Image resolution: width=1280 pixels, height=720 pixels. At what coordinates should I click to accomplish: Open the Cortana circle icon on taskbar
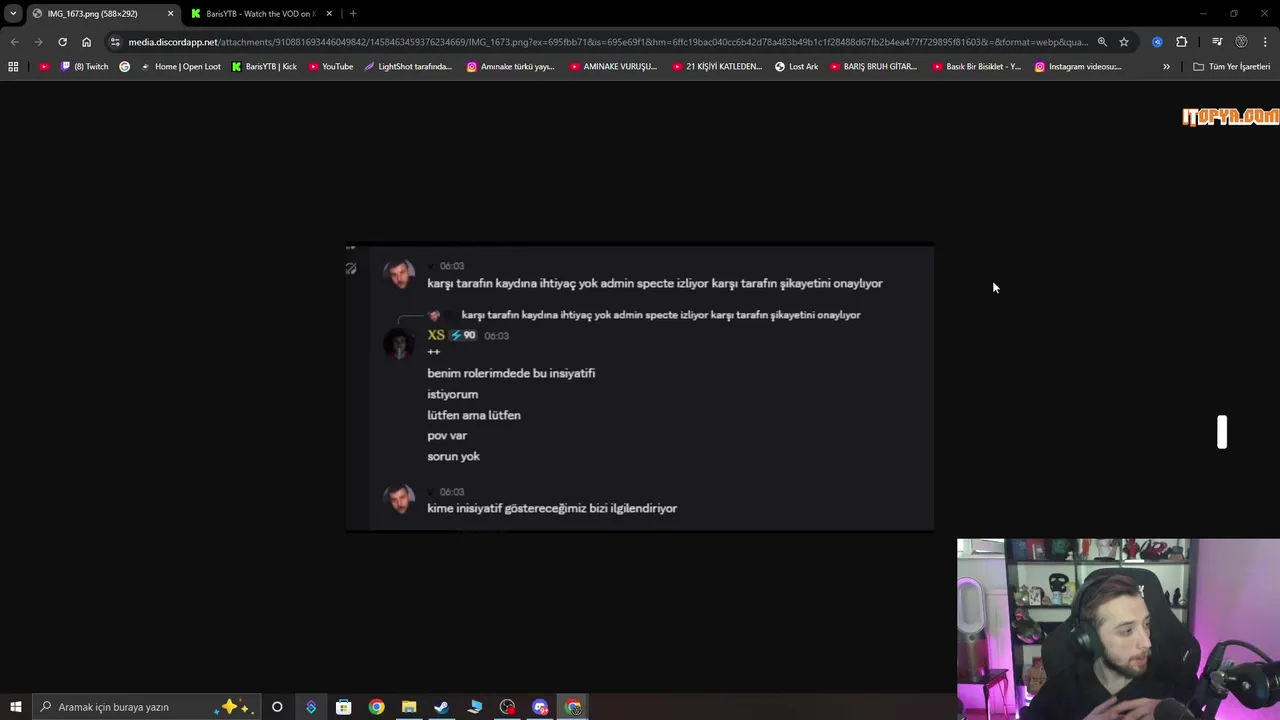[277, 707]
